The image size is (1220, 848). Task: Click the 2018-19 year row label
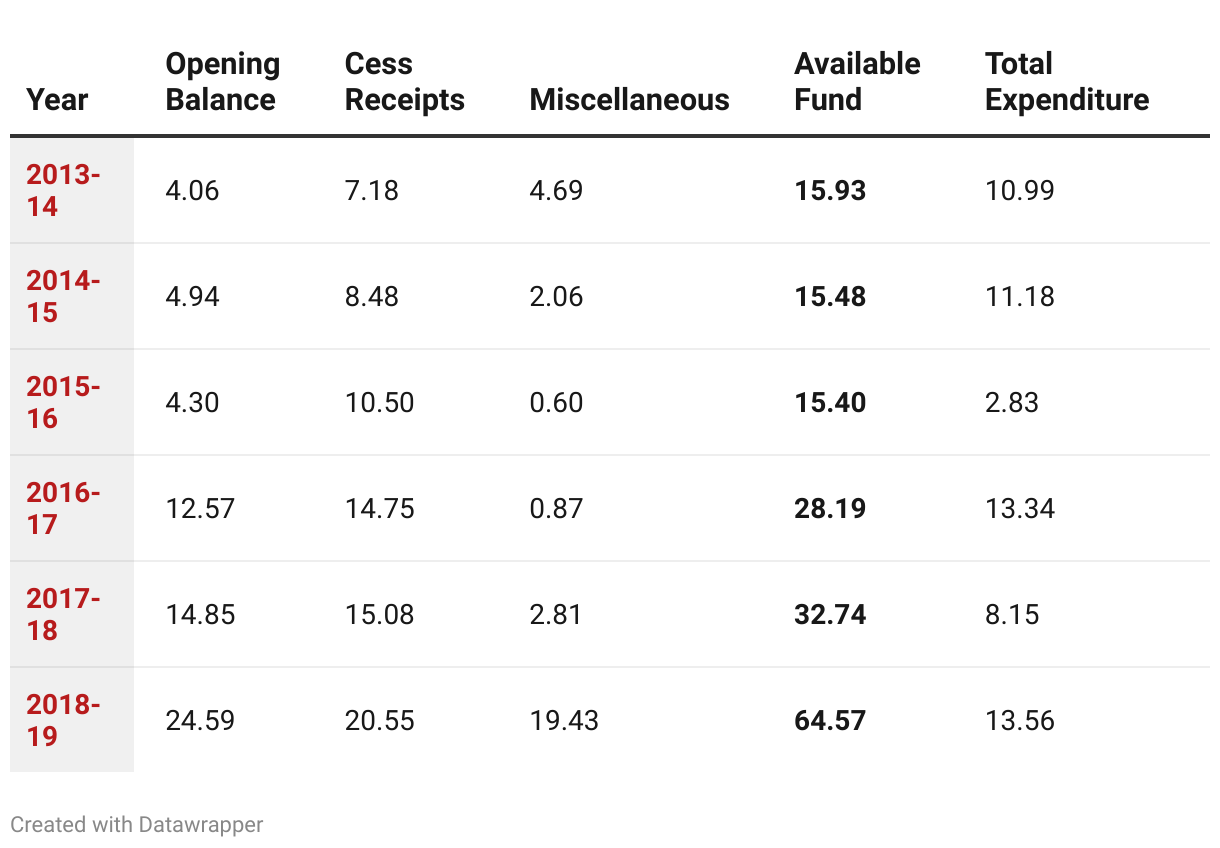tap(63, 720)
